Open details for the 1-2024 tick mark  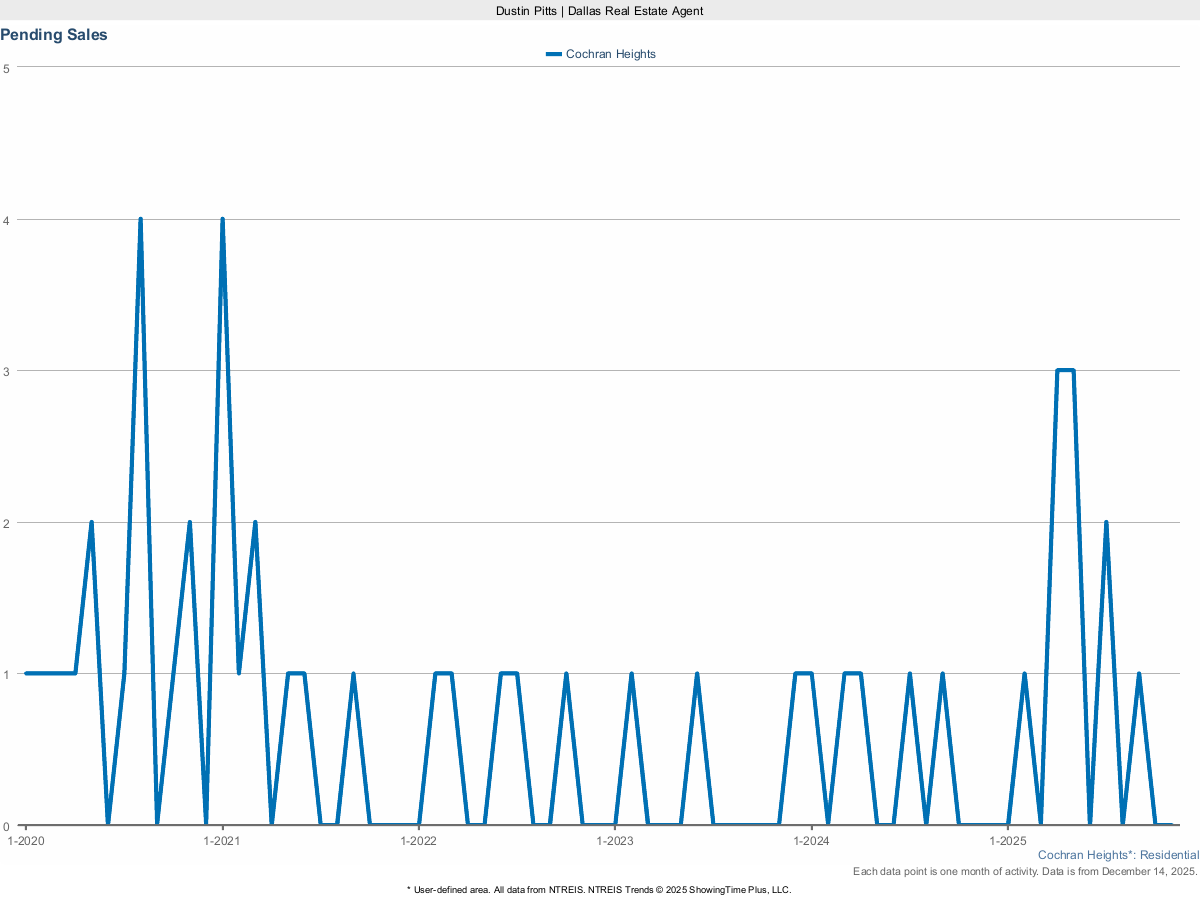pos(814,841)
